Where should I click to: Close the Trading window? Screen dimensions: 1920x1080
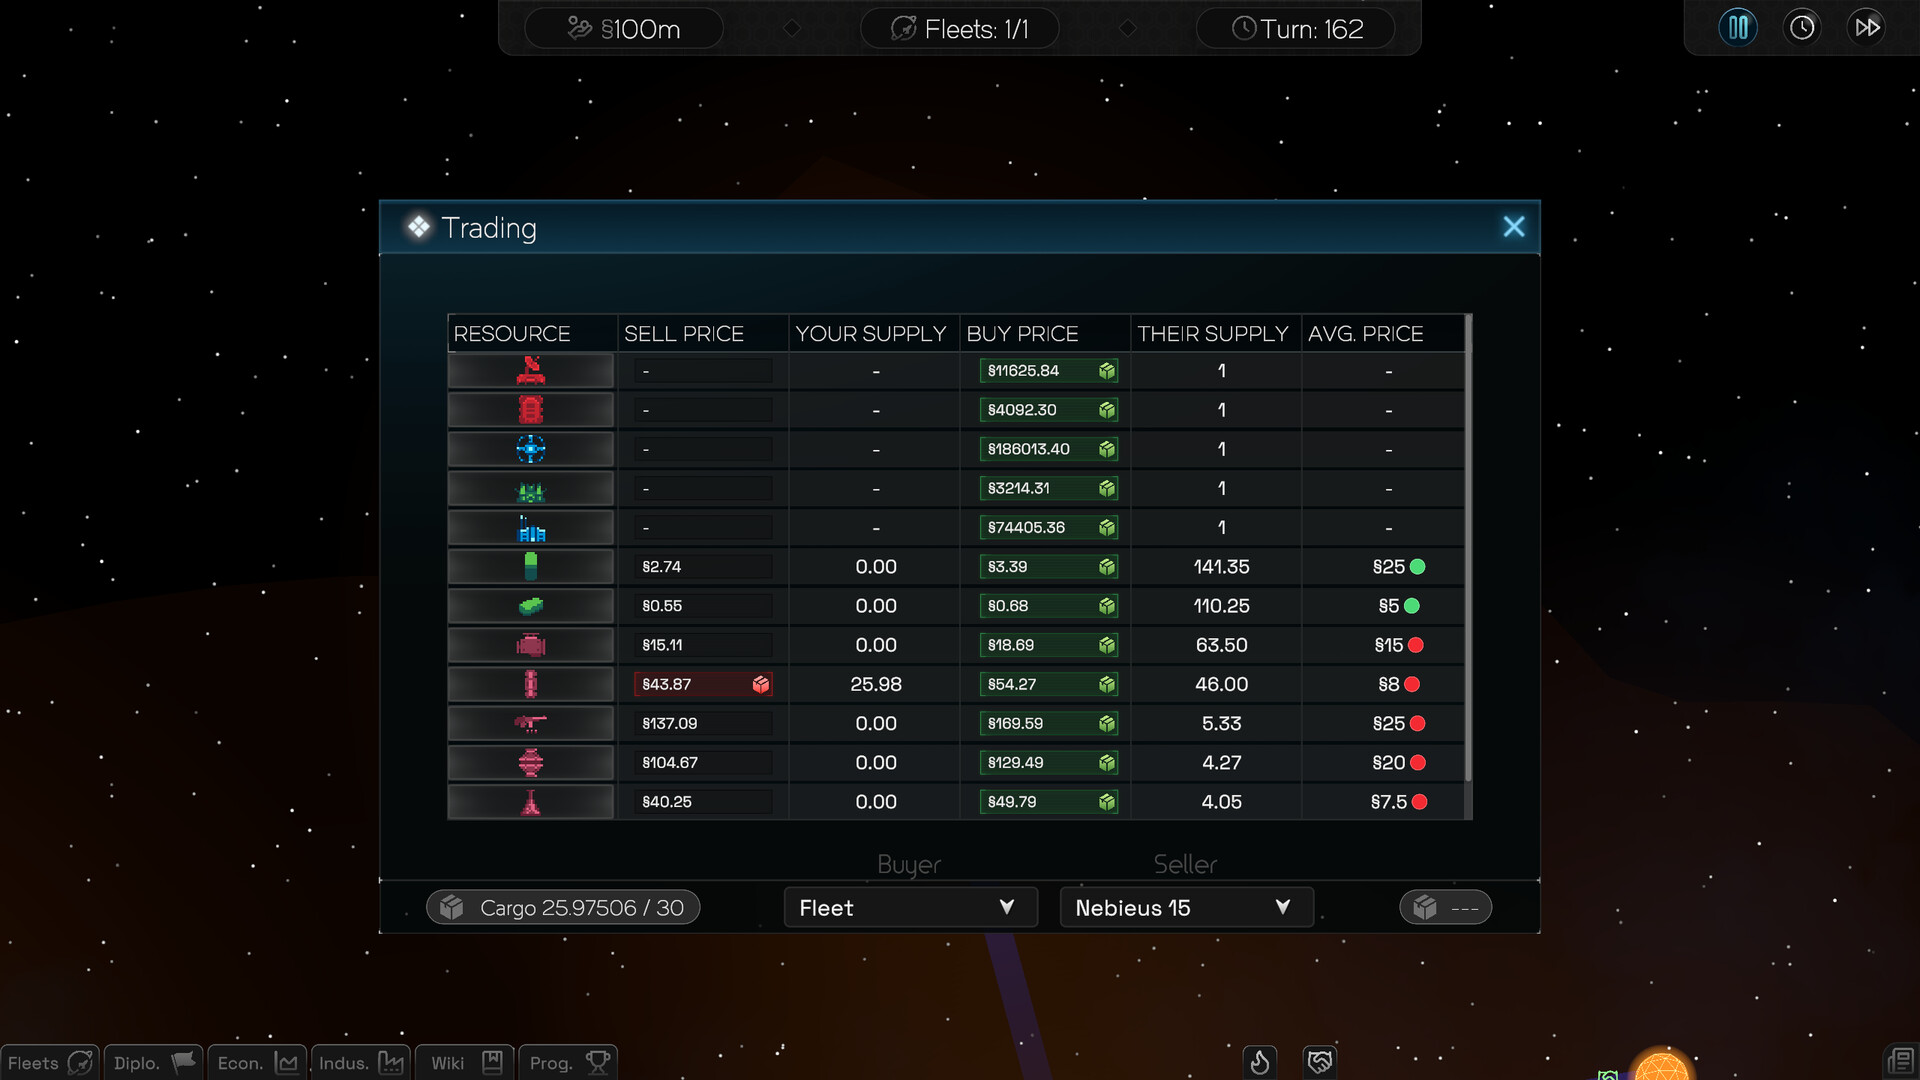click(1513, 227)
